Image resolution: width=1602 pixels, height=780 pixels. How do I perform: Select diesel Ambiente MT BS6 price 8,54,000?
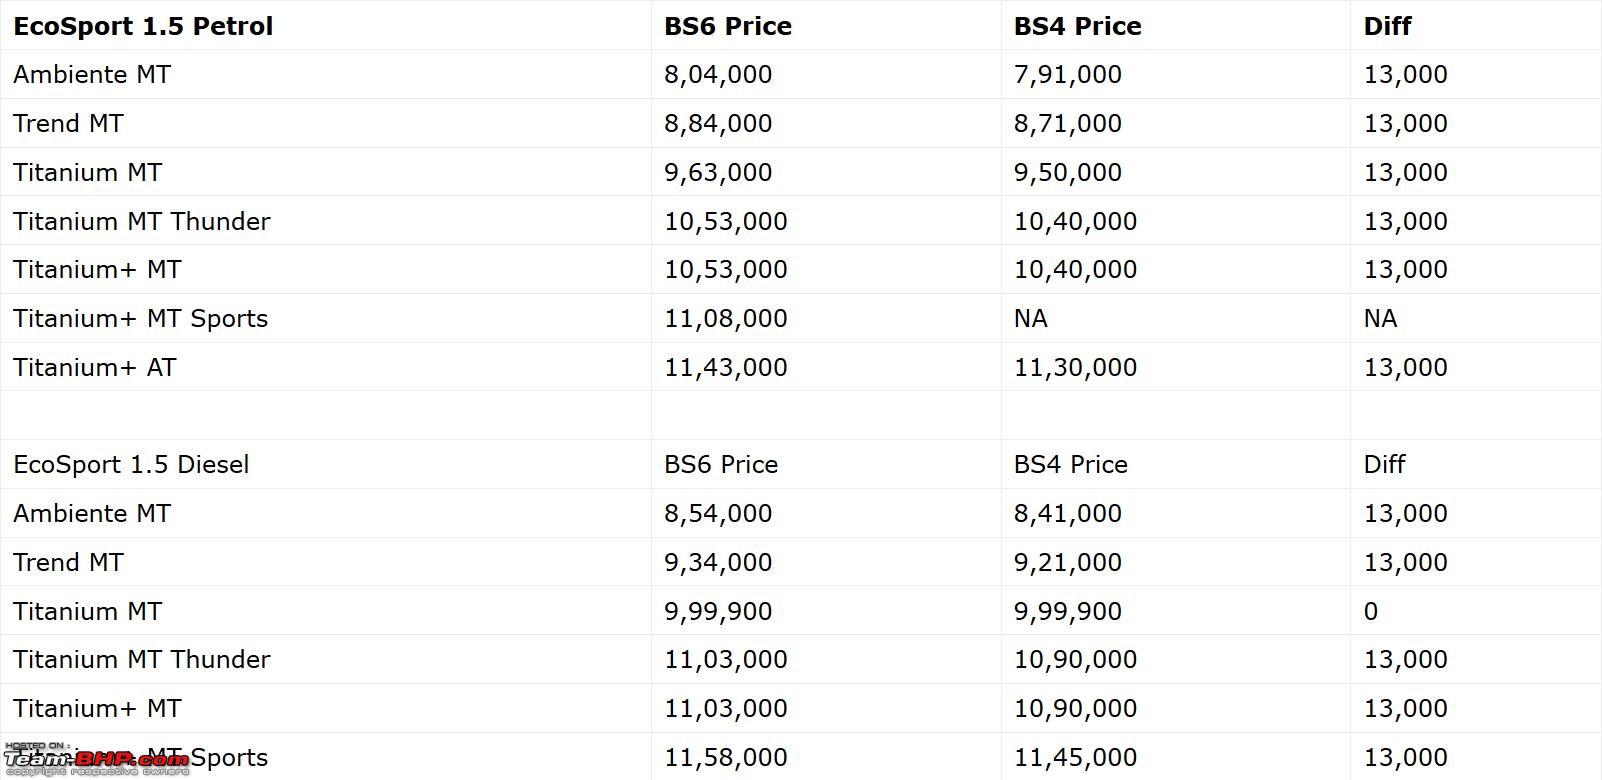718,514
